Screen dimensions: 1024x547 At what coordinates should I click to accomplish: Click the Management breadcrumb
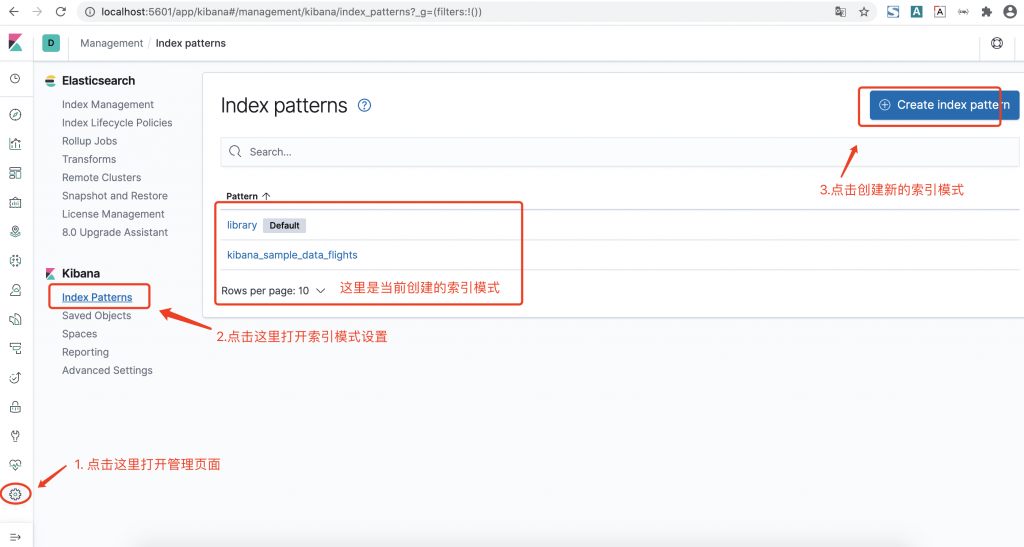click(x=112, y=43)
